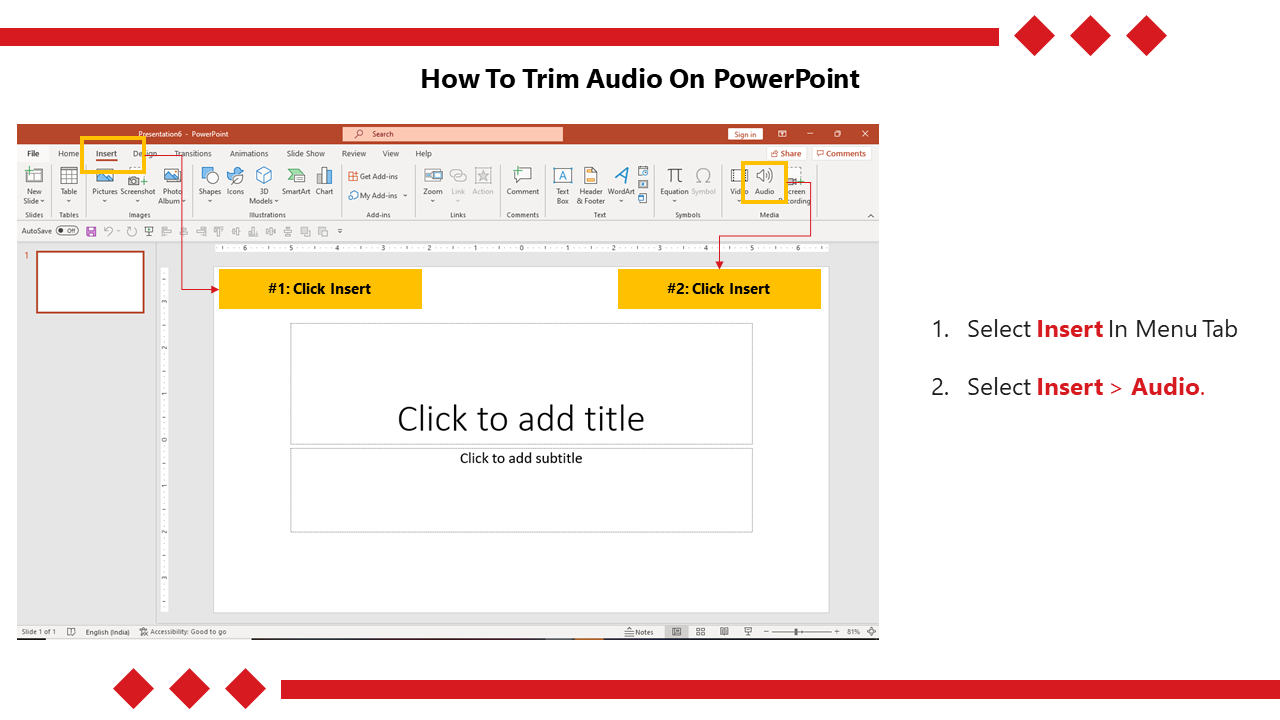Open the My Add-ins dropdown arrow

tap(406, 196)
